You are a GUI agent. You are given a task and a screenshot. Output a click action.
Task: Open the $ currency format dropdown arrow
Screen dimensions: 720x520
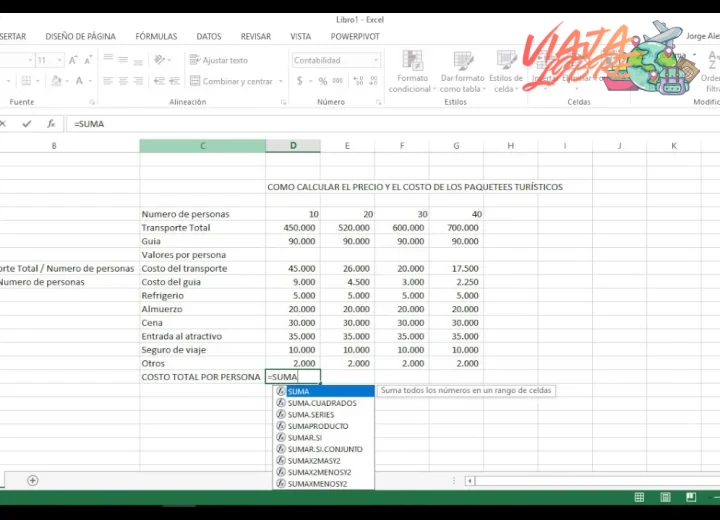(310, 81)
